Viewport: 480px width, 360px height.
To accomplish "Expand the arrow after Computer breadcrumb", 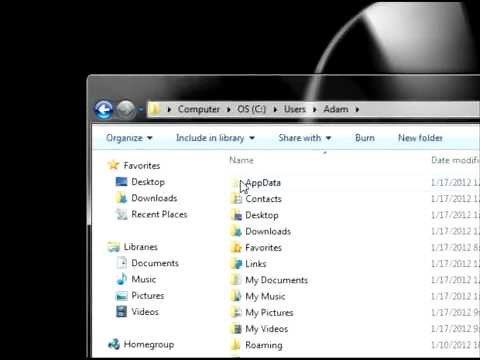I will coord(229,110).
